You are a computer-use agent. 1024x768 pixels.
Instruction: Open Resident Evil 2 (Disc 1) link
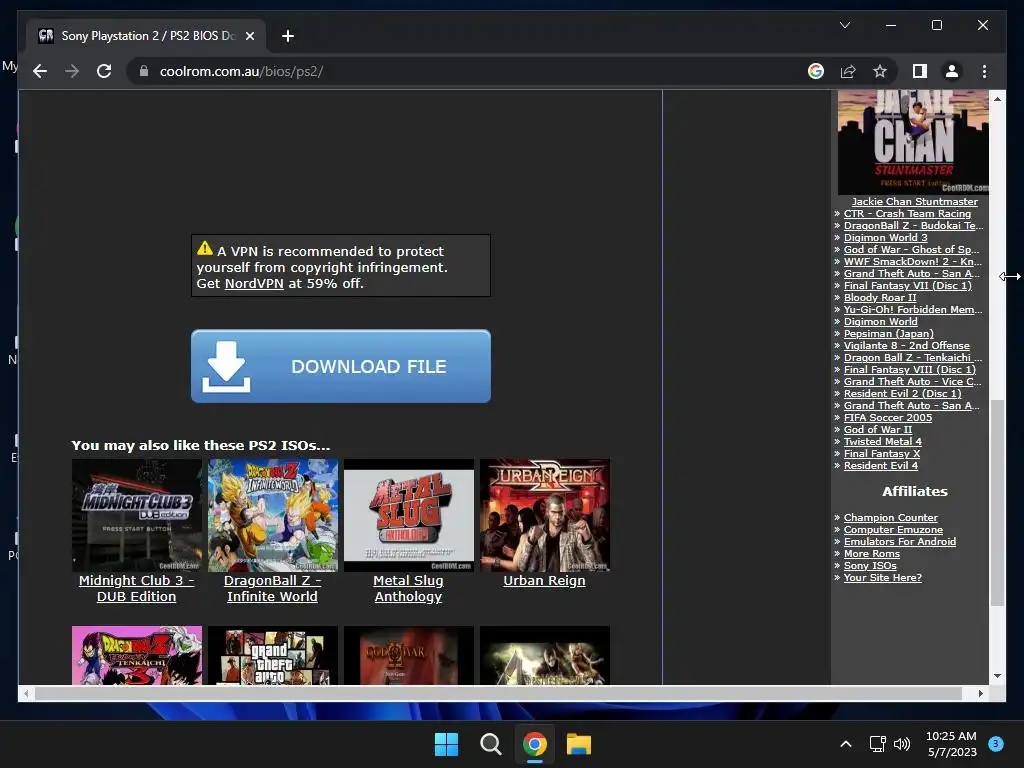click(x=903, y=394)
